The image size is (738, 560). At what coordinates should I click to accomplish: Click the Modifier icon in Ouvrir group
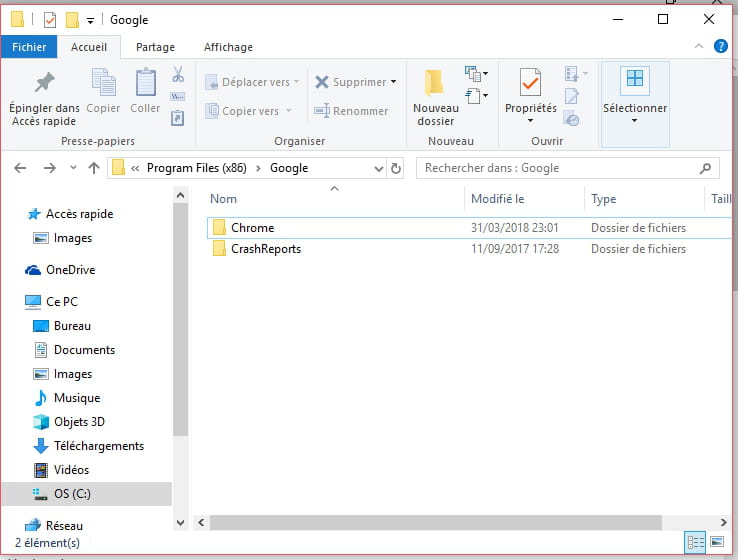pyautogui.click(x=571, y=96)
